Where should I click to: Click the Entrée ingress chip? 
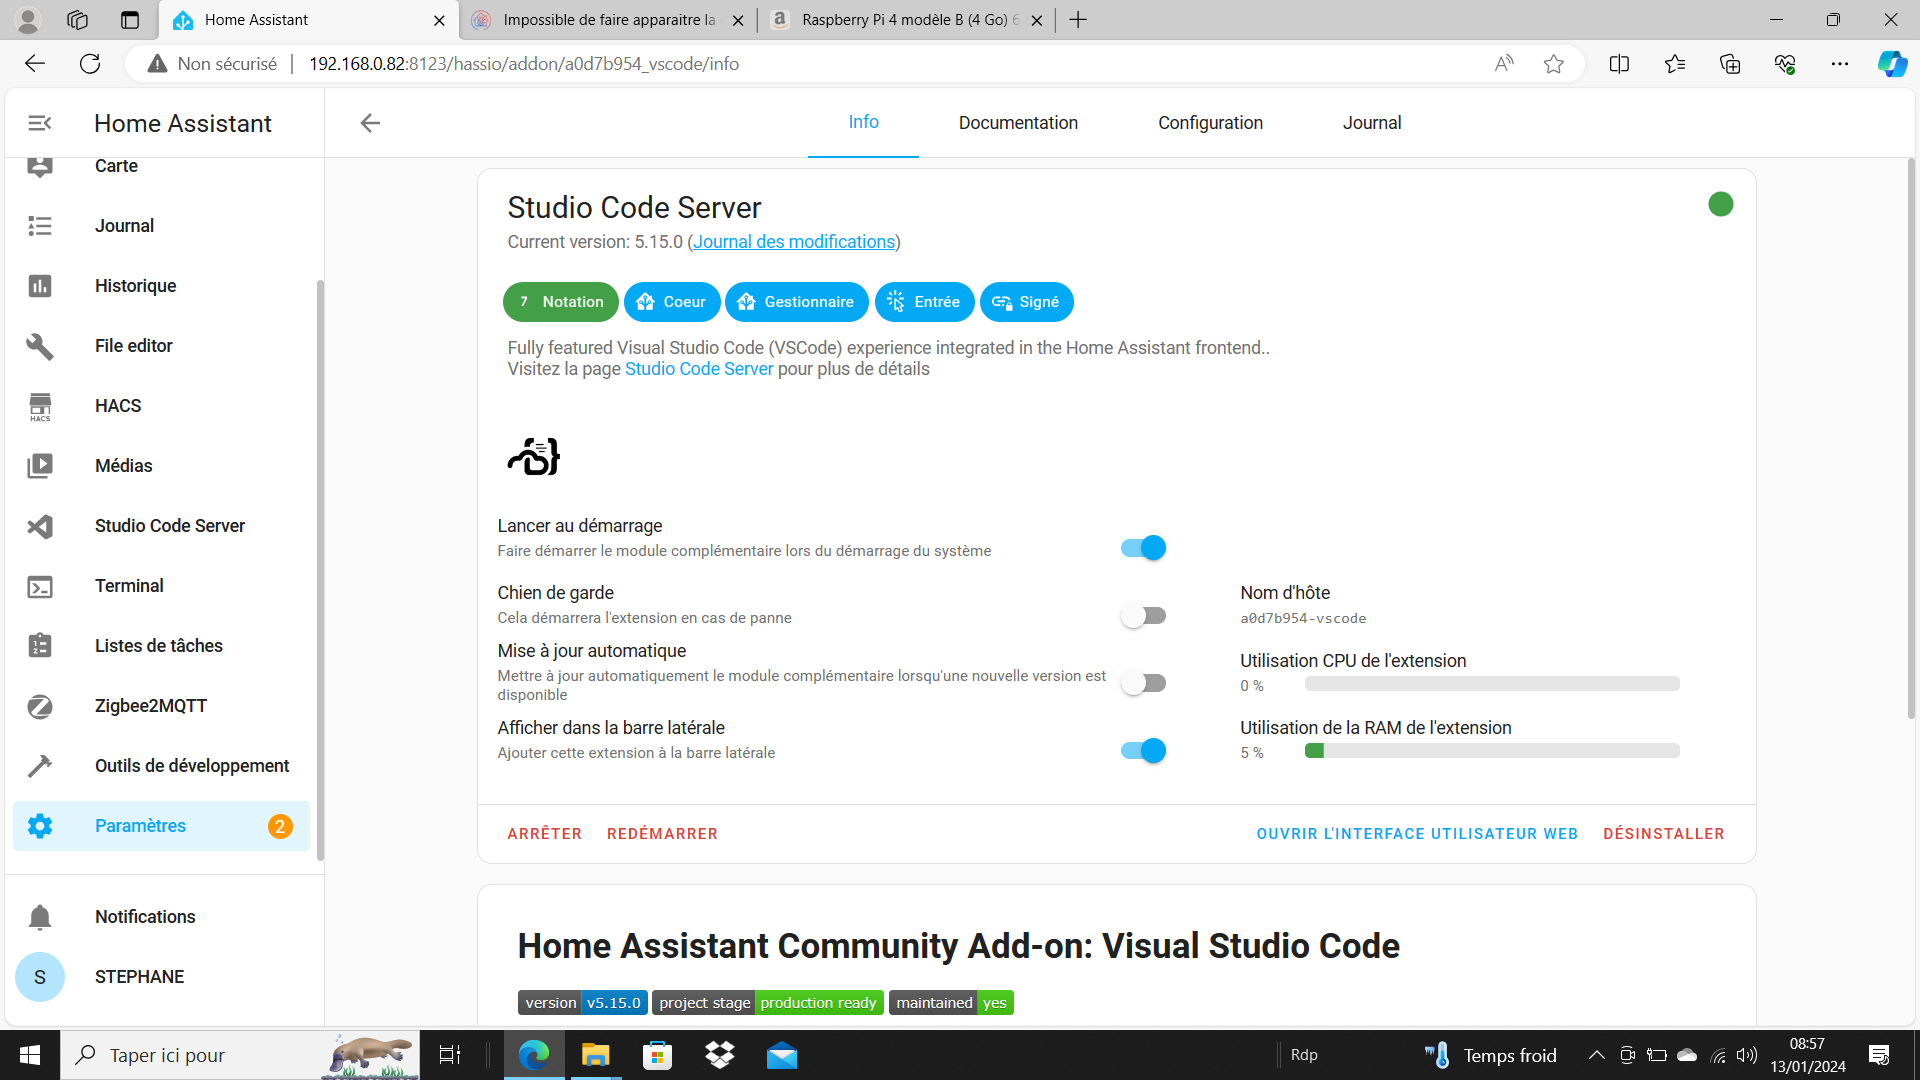[x=925, y=302]
